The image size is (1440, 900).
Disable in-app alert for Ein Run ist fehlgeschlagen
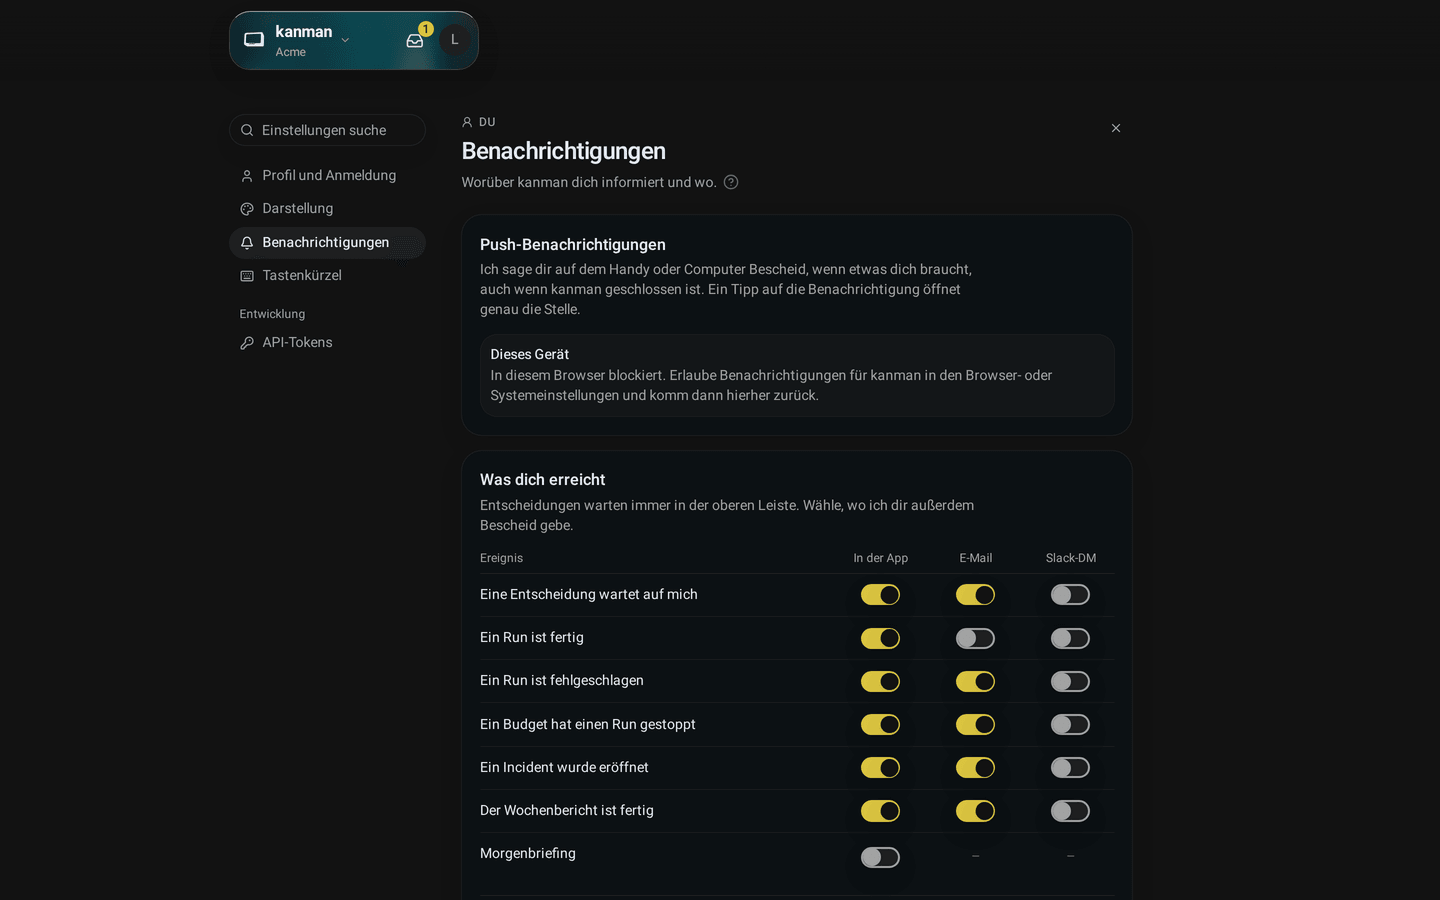880,681
